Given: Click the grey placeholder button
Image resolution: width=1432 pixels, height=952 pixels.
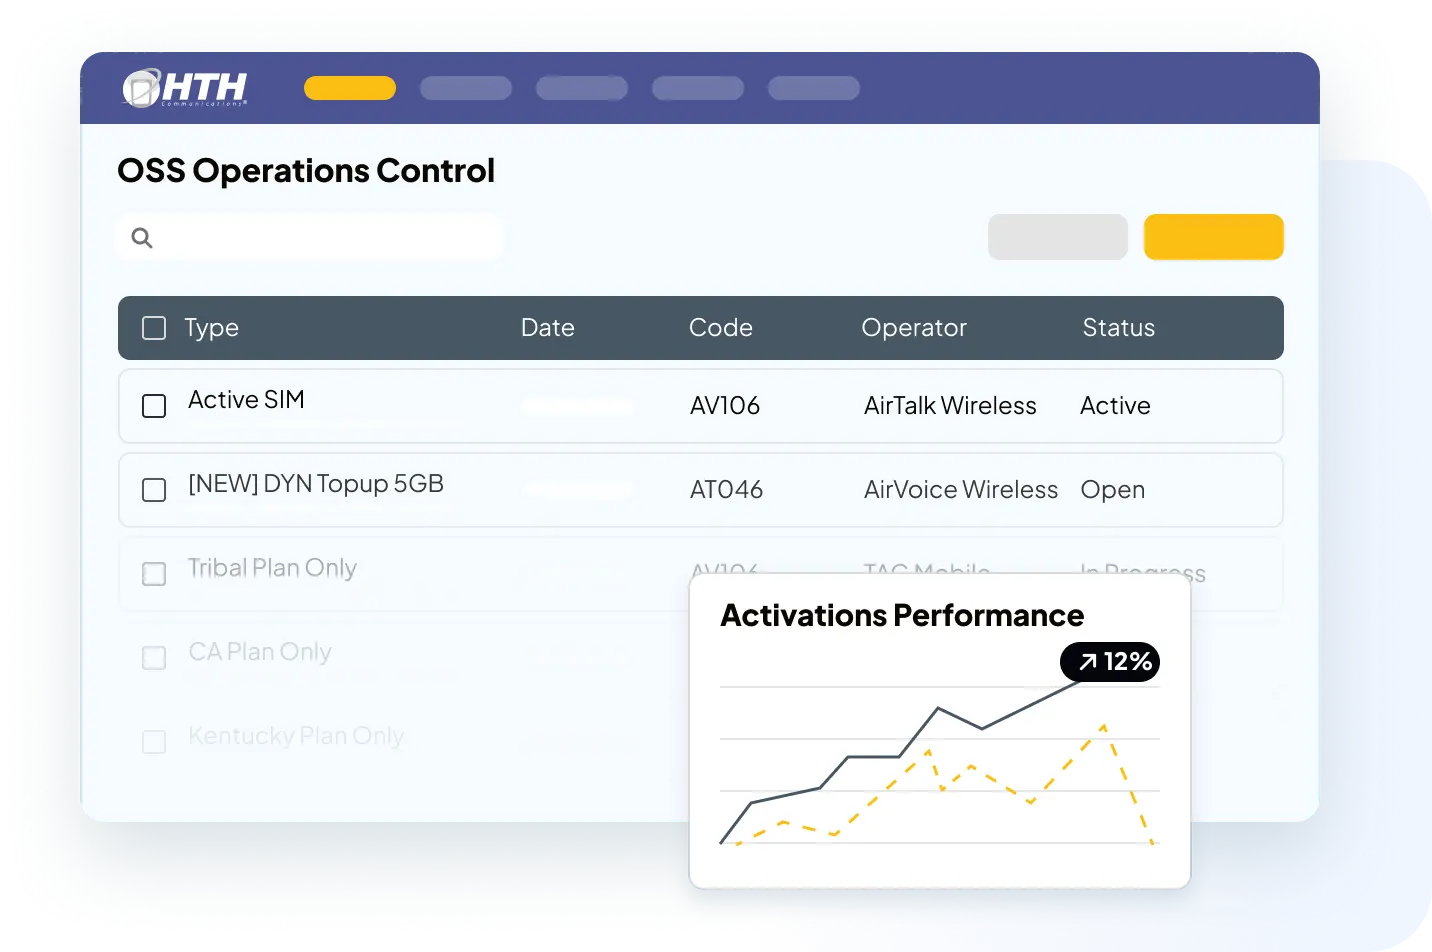Looking at the screenshot, I should (x=1058, y=237).
